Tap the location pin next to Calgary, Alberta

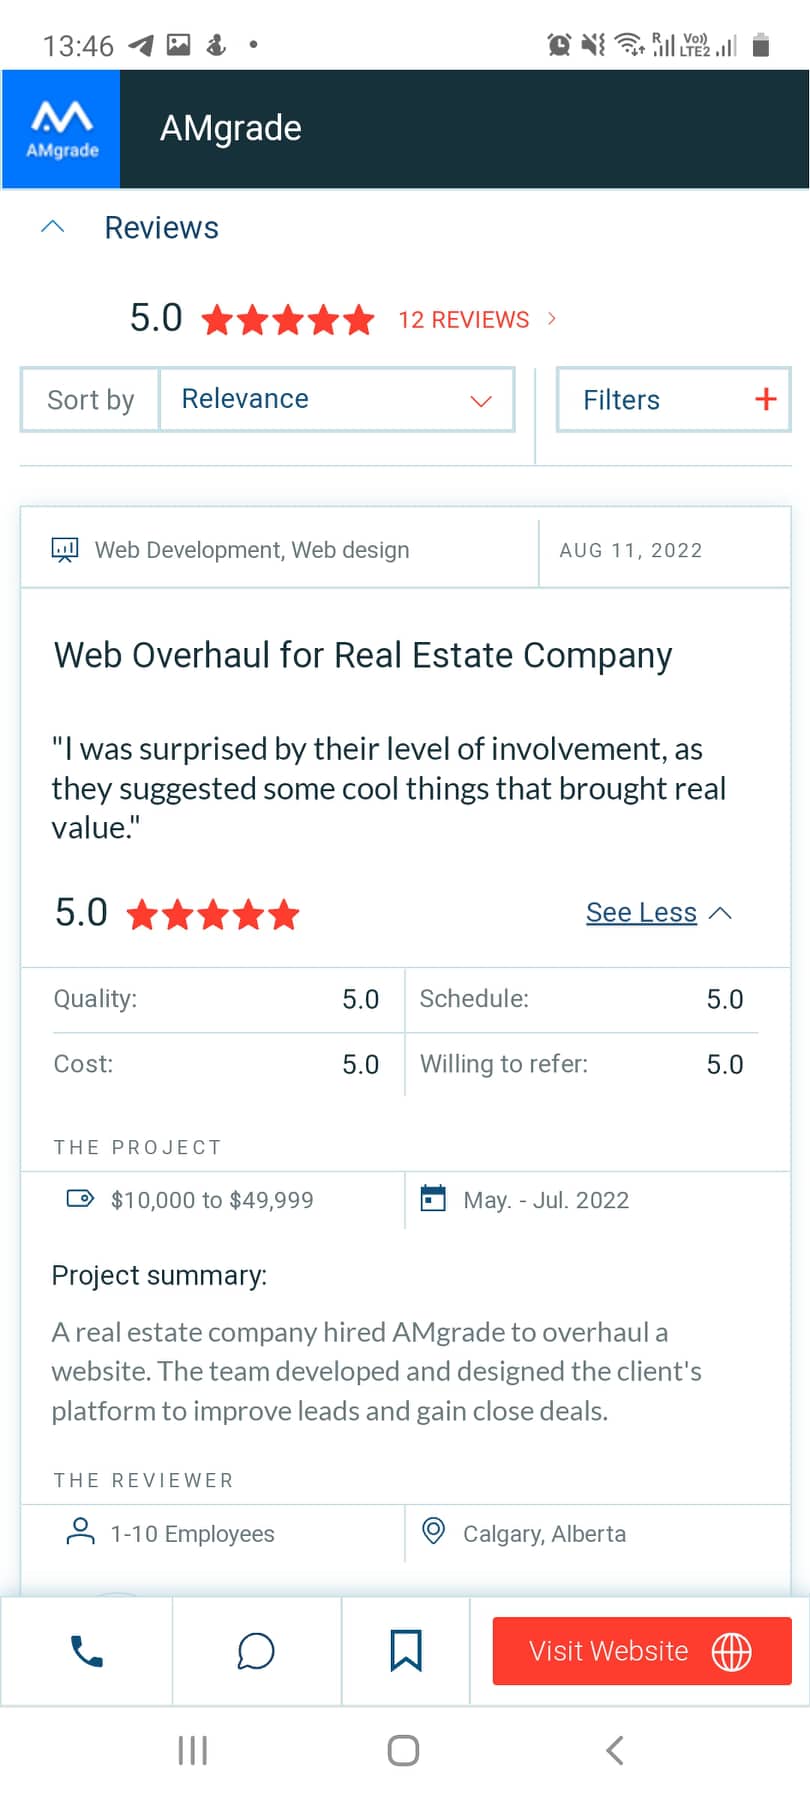click(433, 1531)
